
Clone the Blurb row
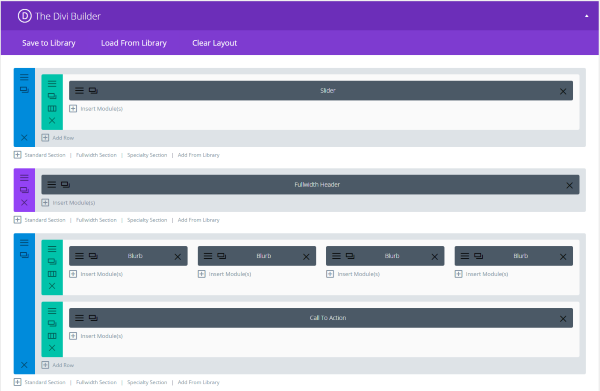(52, 261)
